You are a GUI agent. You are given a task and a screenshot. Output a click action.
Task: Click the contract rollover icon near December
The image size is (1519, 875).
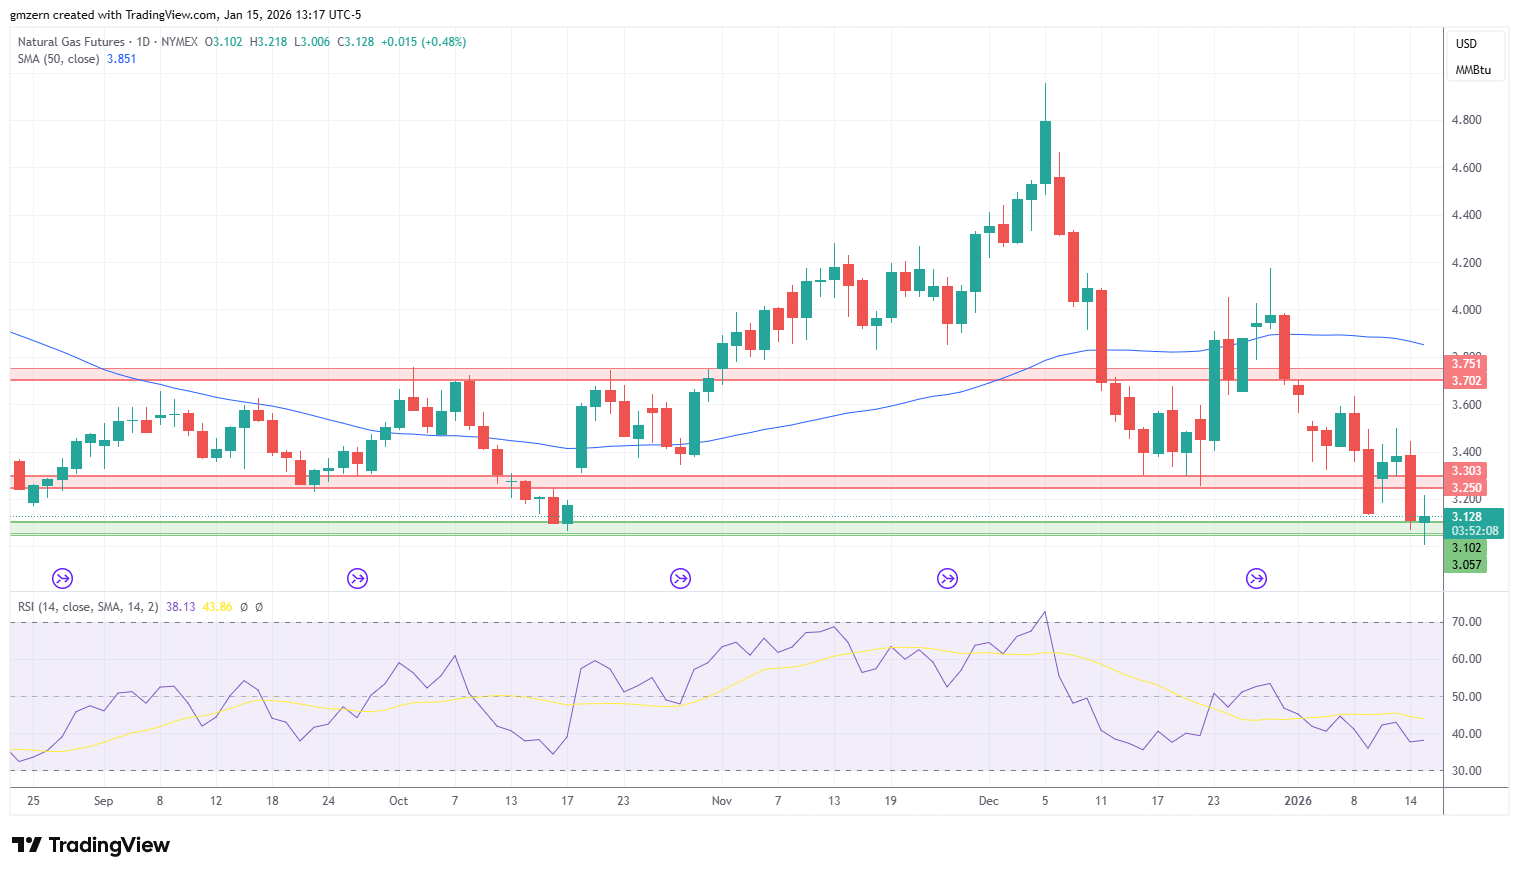pos(947,578)
